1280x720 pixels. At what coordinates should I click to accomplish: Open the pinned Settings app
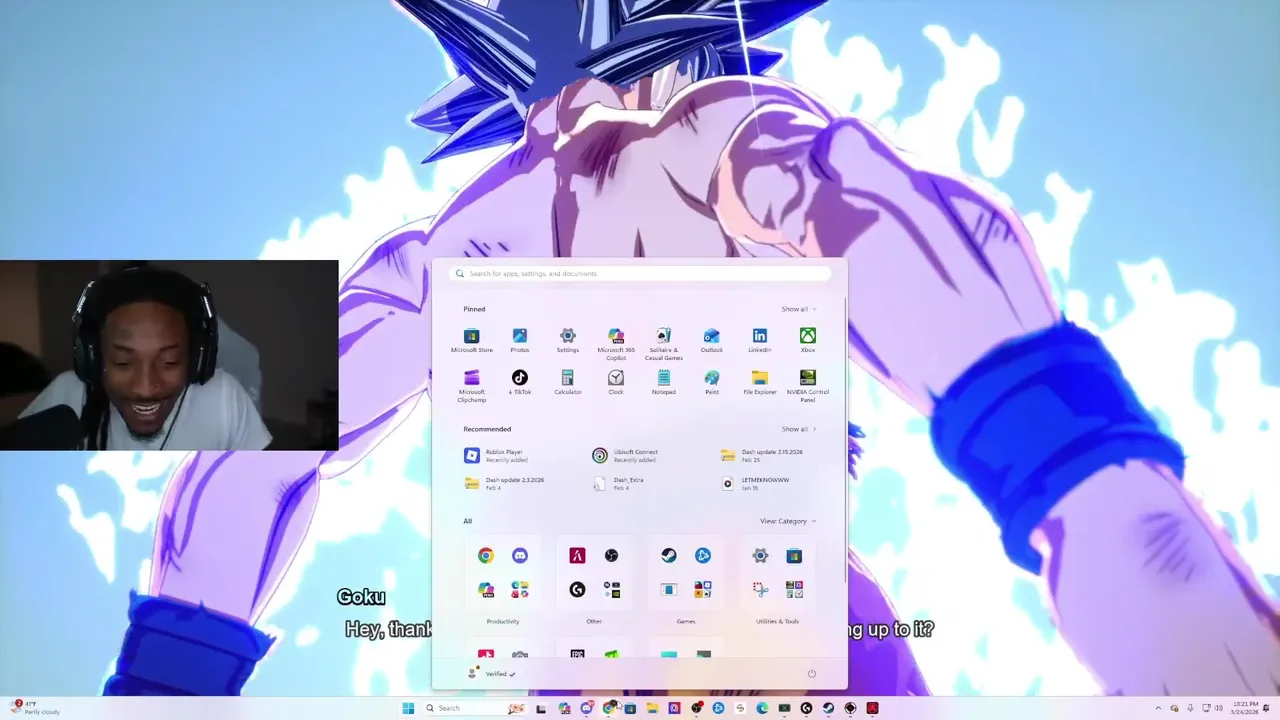567,340
